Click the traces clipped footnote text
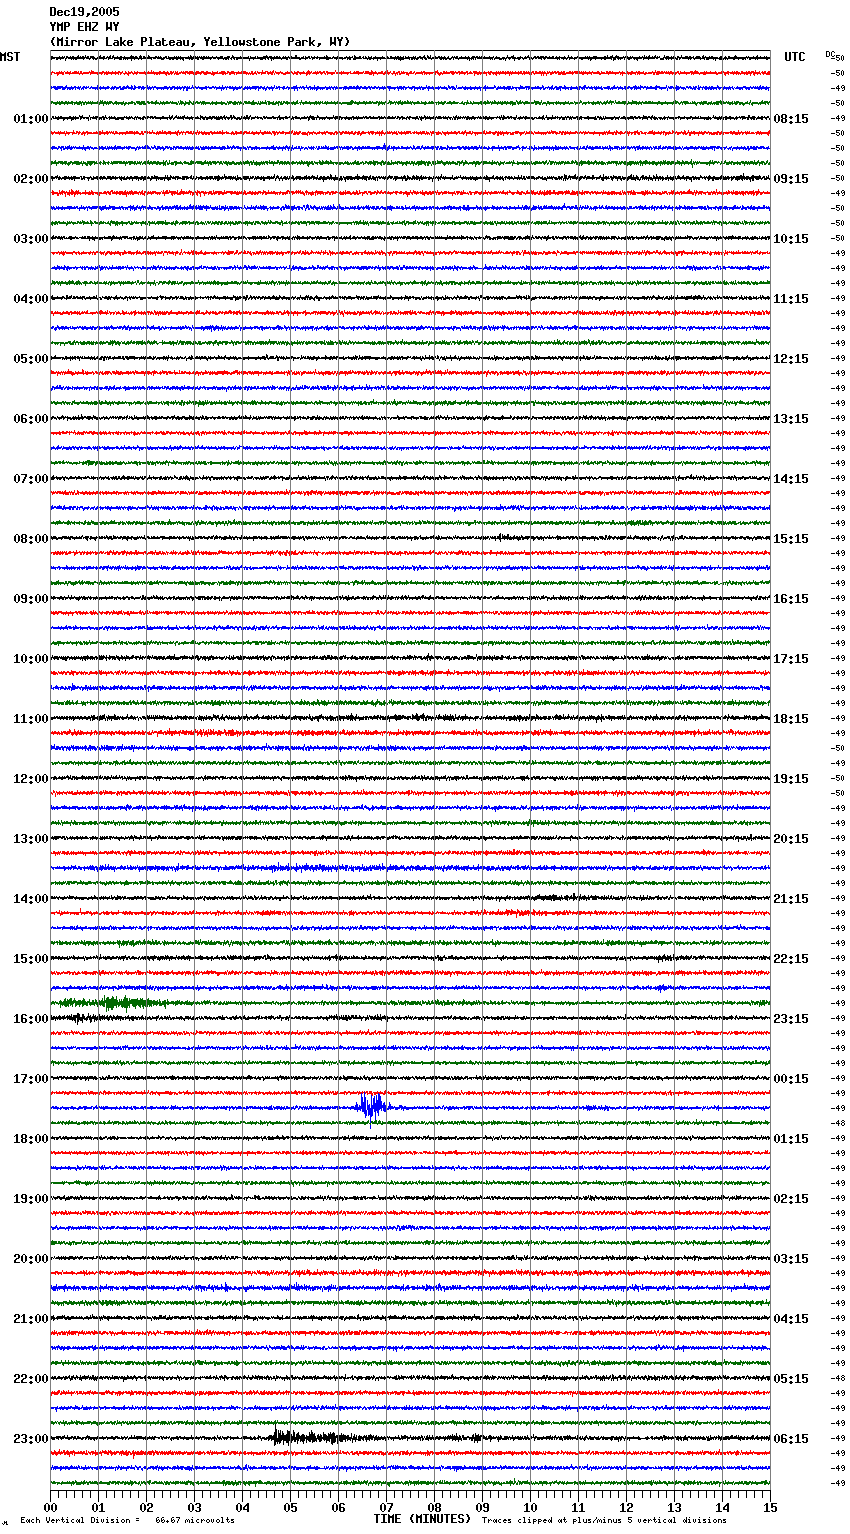 (x=604, y=1520)
